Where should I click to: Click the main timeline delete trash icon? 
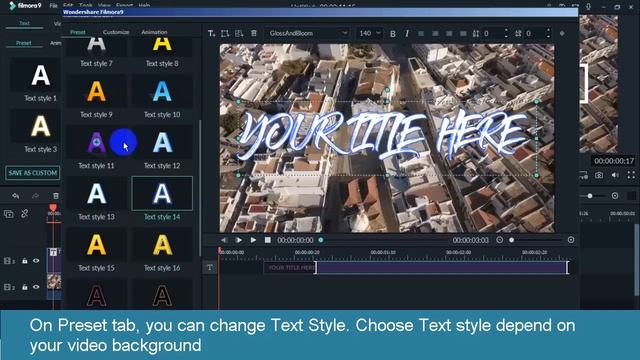tap(56, 196)
